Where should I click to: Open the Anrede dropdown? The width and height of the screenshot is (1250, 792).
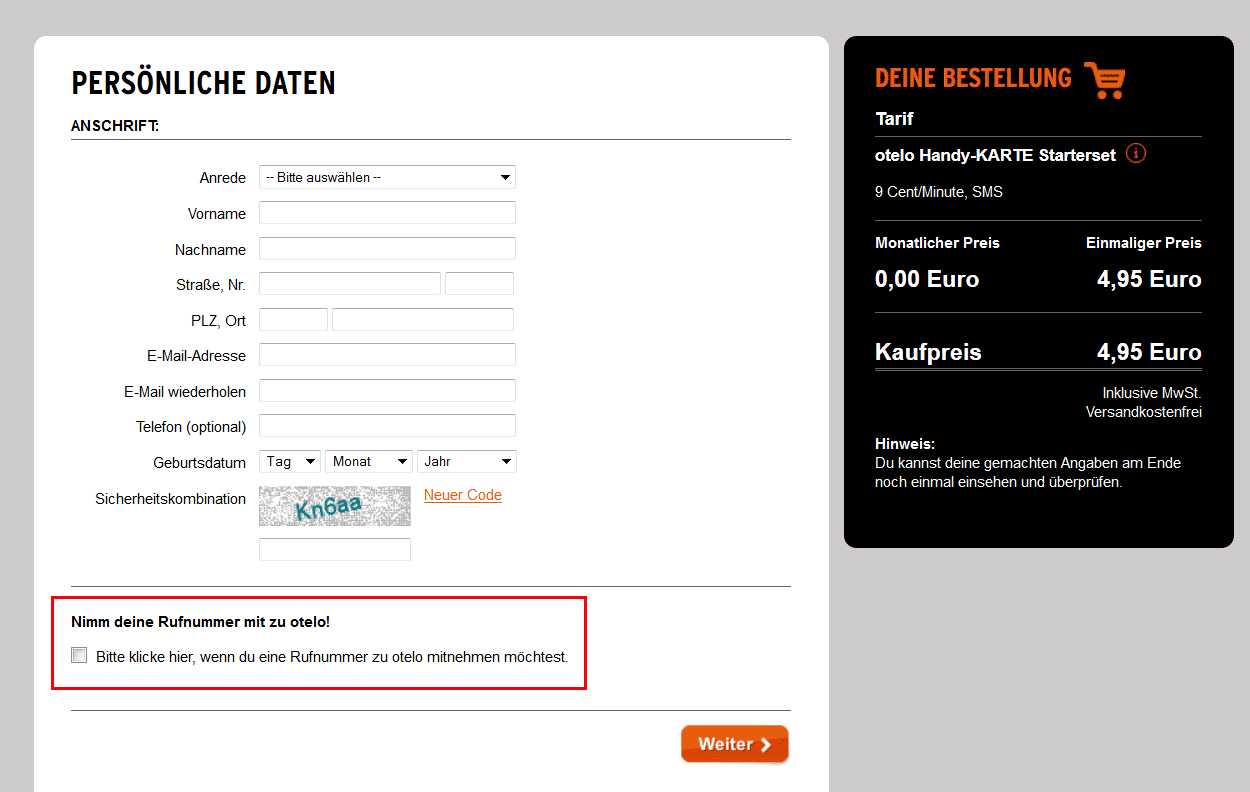pyautogui.click(x=387, y=177)
